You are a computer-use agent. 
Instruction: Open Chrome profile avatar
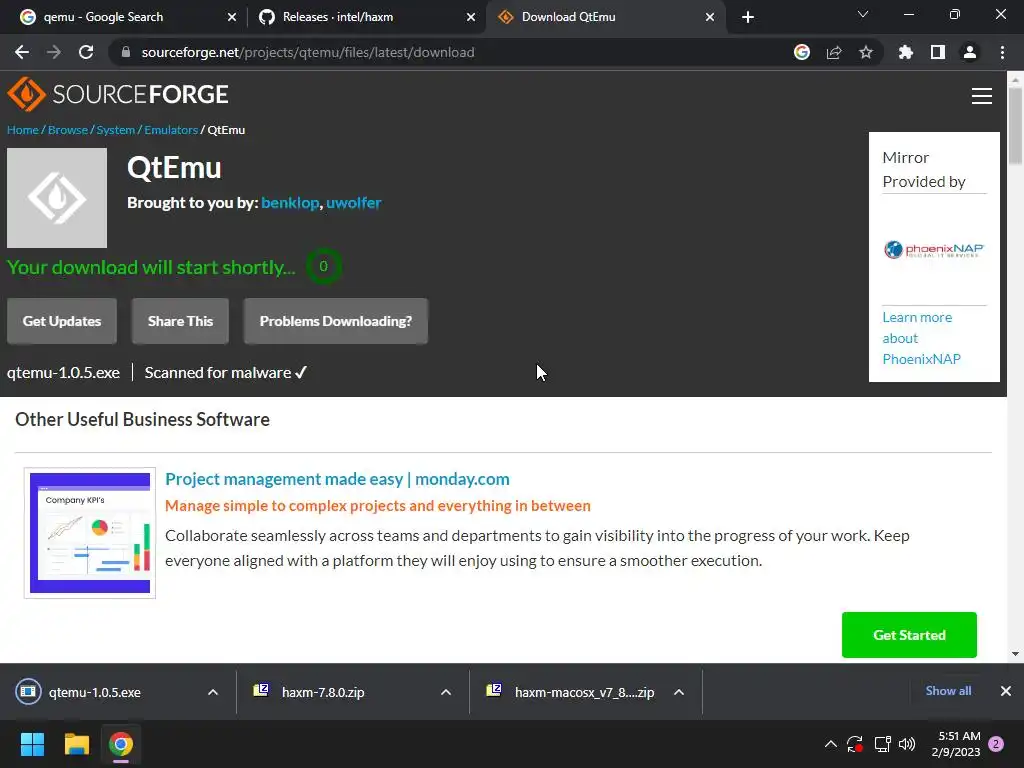tap(970, 52)
